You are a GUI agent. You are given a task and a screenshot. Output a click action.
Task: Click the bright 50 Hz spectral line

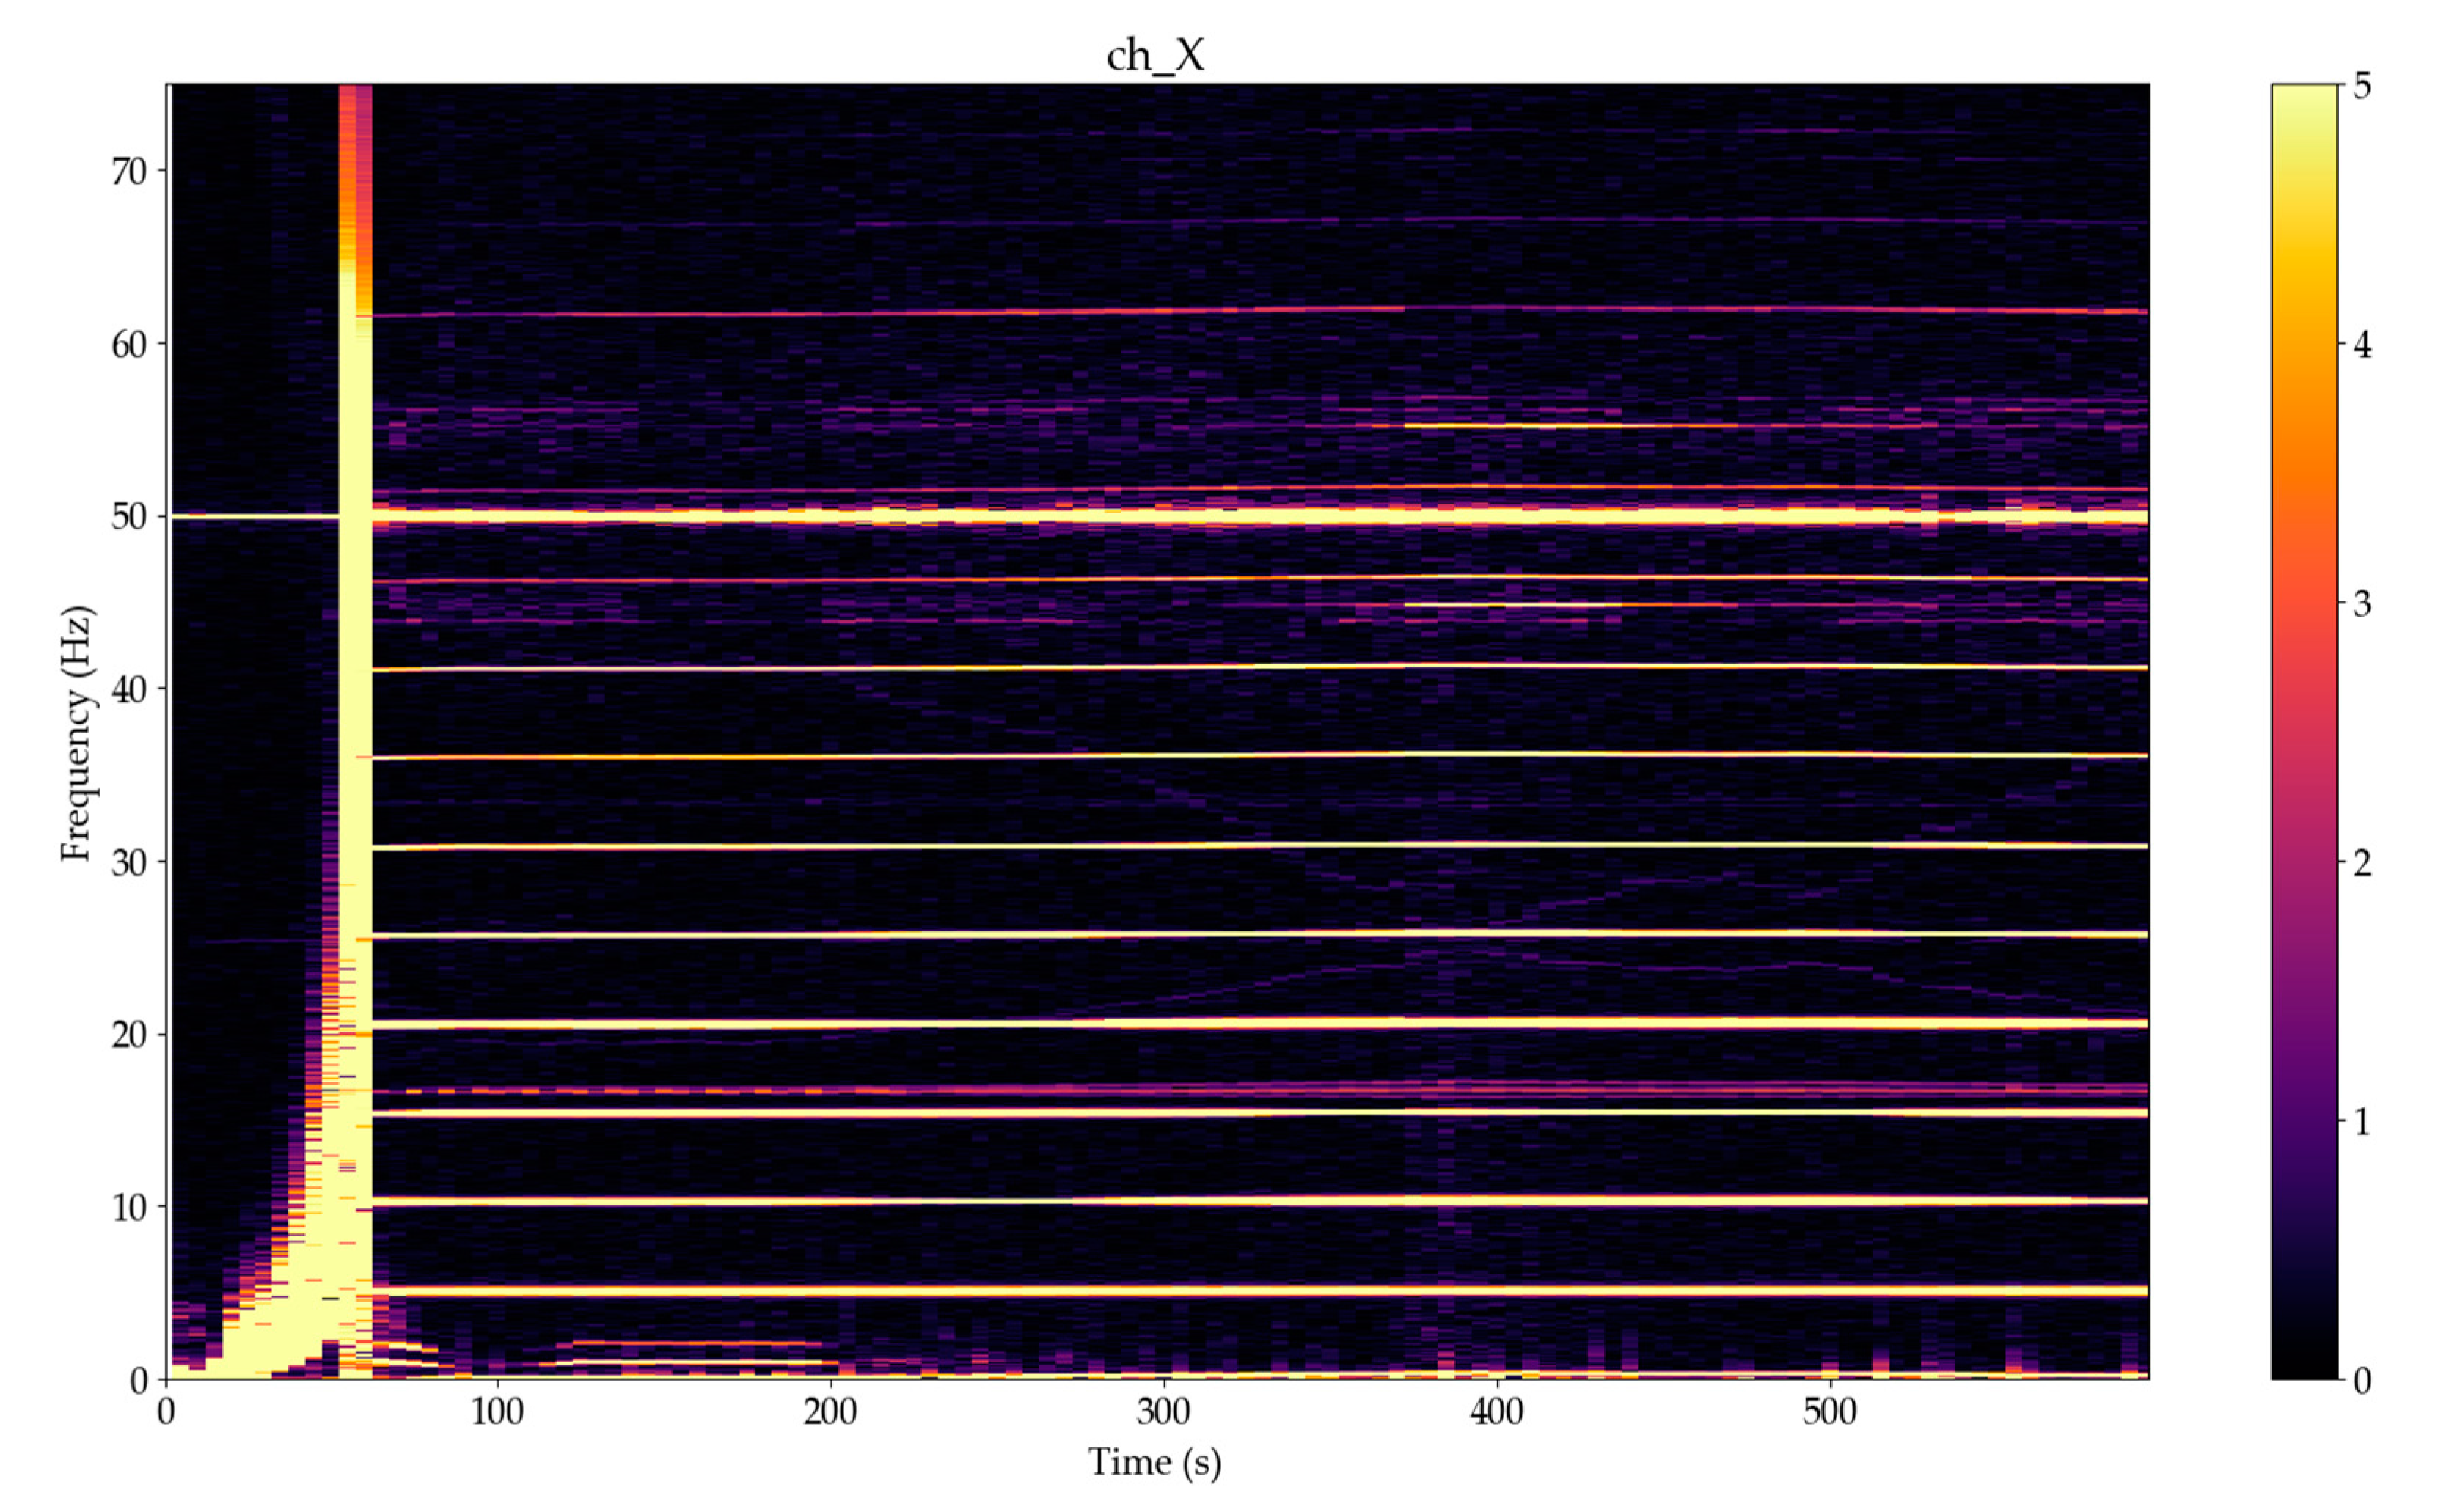1200,516
